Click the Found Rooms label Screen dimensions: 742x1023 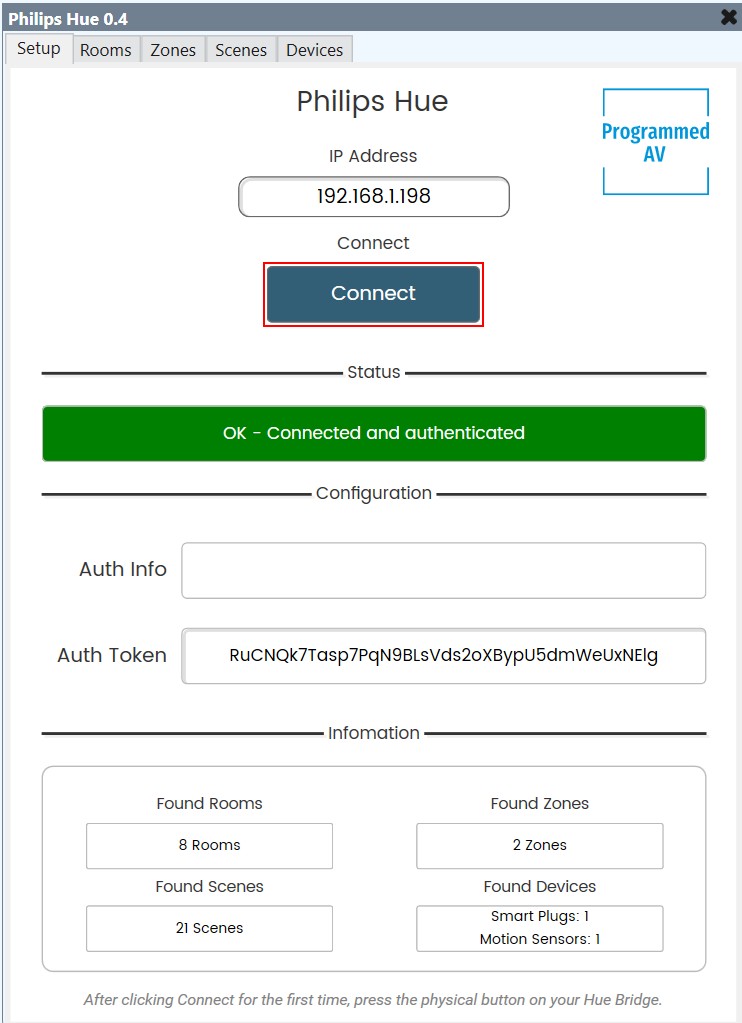click(209, 804)
